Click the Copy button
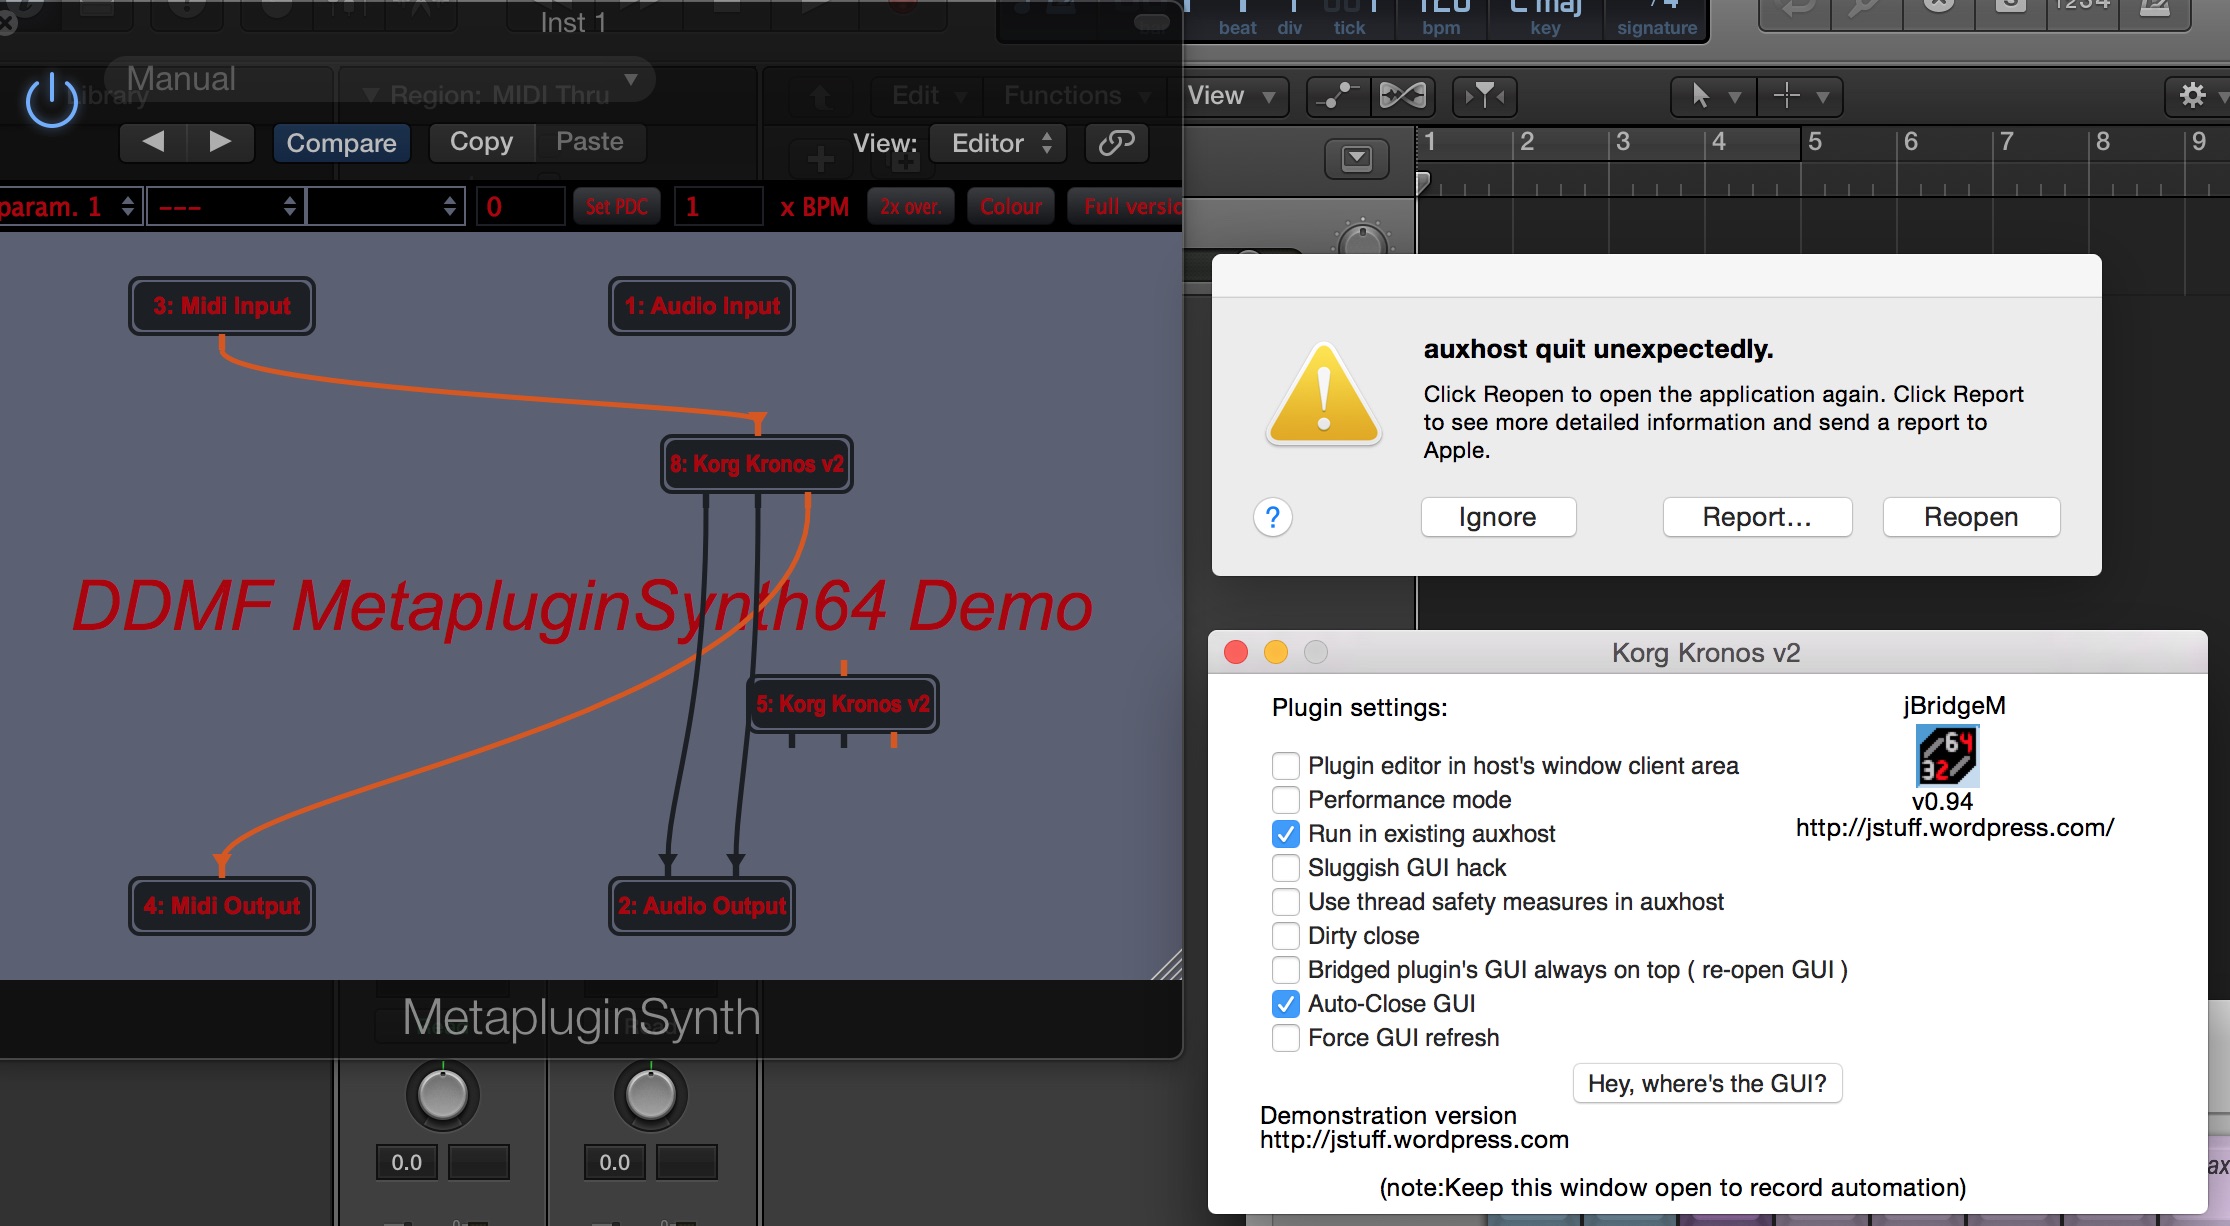 tap(481, 142)
